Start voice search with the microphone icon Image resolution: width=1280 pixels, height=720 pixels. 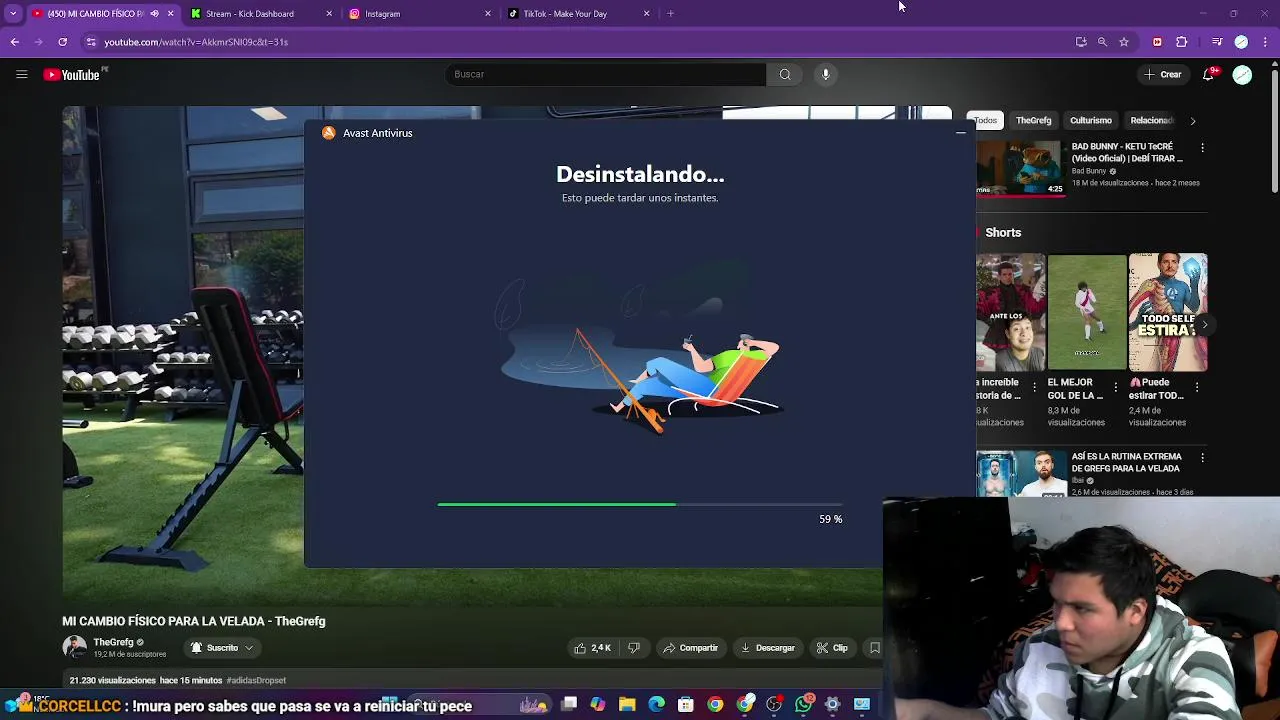(826, 74)
